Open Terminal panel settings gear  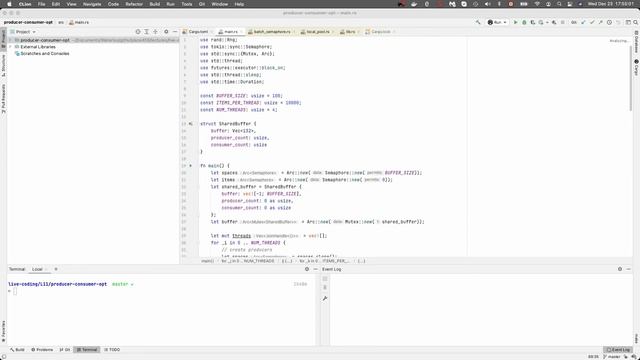pyautogui.click(x=307, y=269)
